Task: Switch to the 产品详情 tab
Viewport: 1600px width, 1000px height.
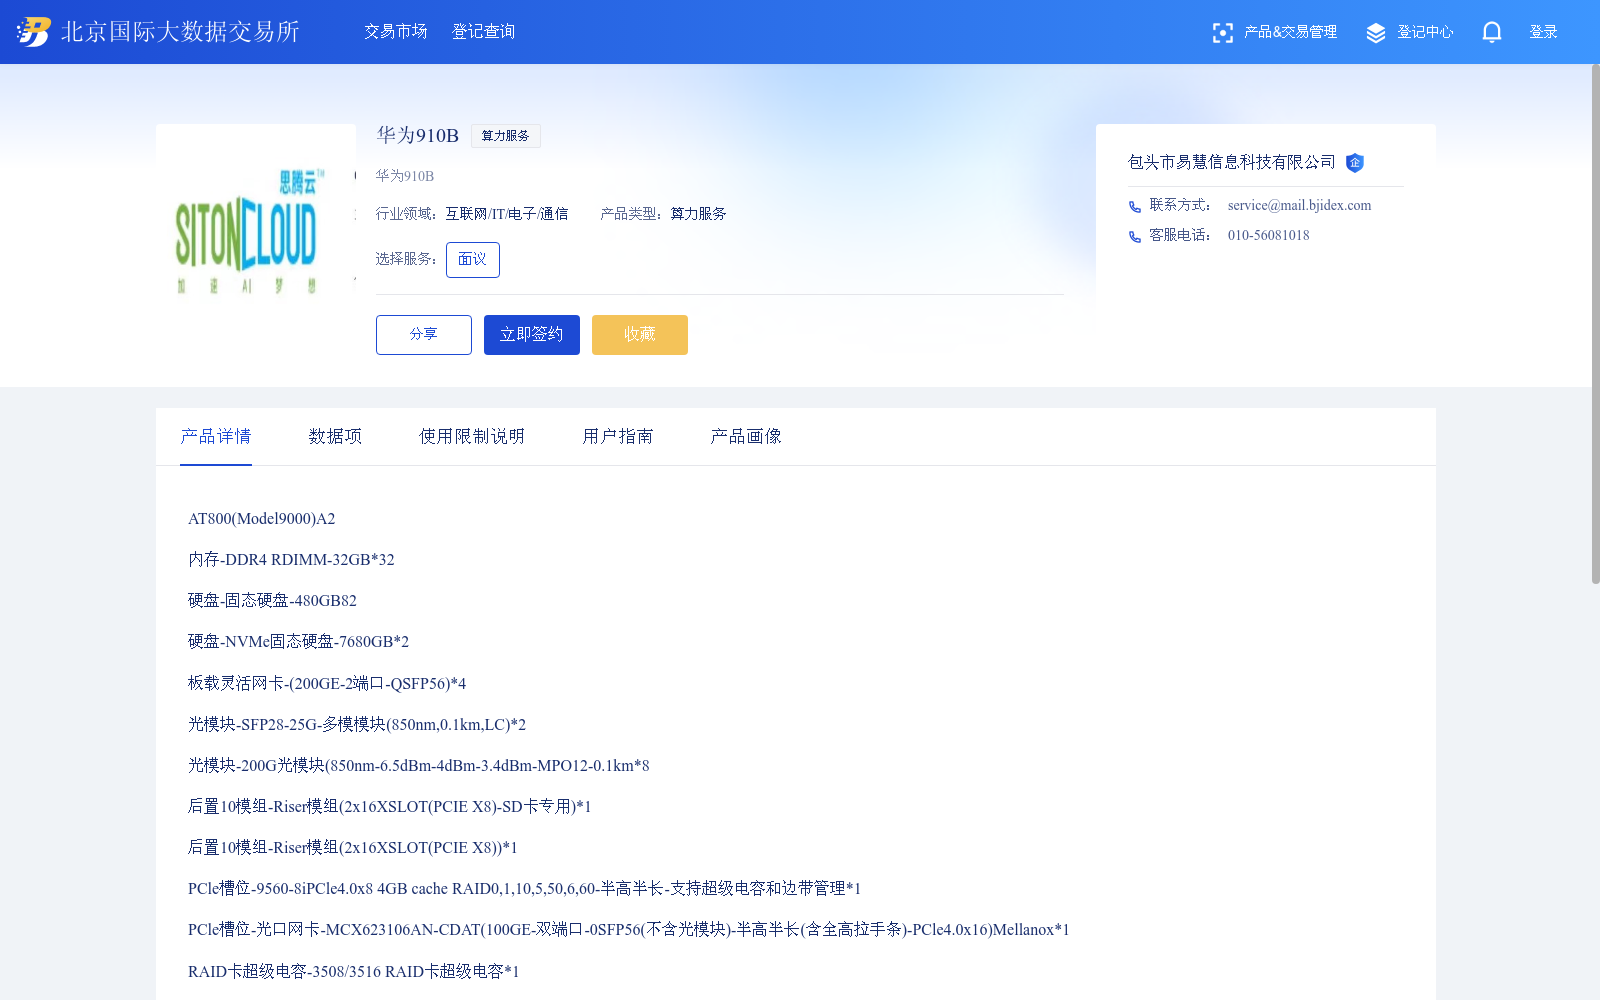Action: tap(216, 437)
